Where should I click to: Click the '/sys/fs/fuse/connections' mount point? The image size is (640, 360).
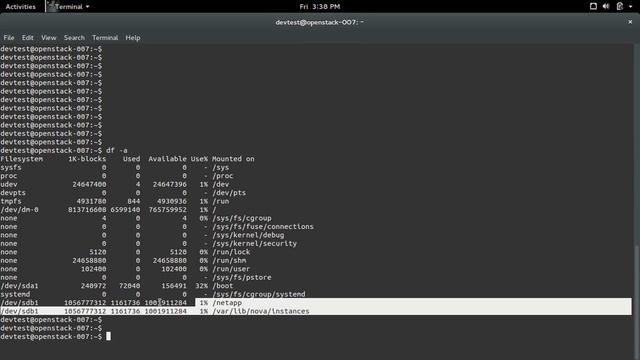click(263, 227)
